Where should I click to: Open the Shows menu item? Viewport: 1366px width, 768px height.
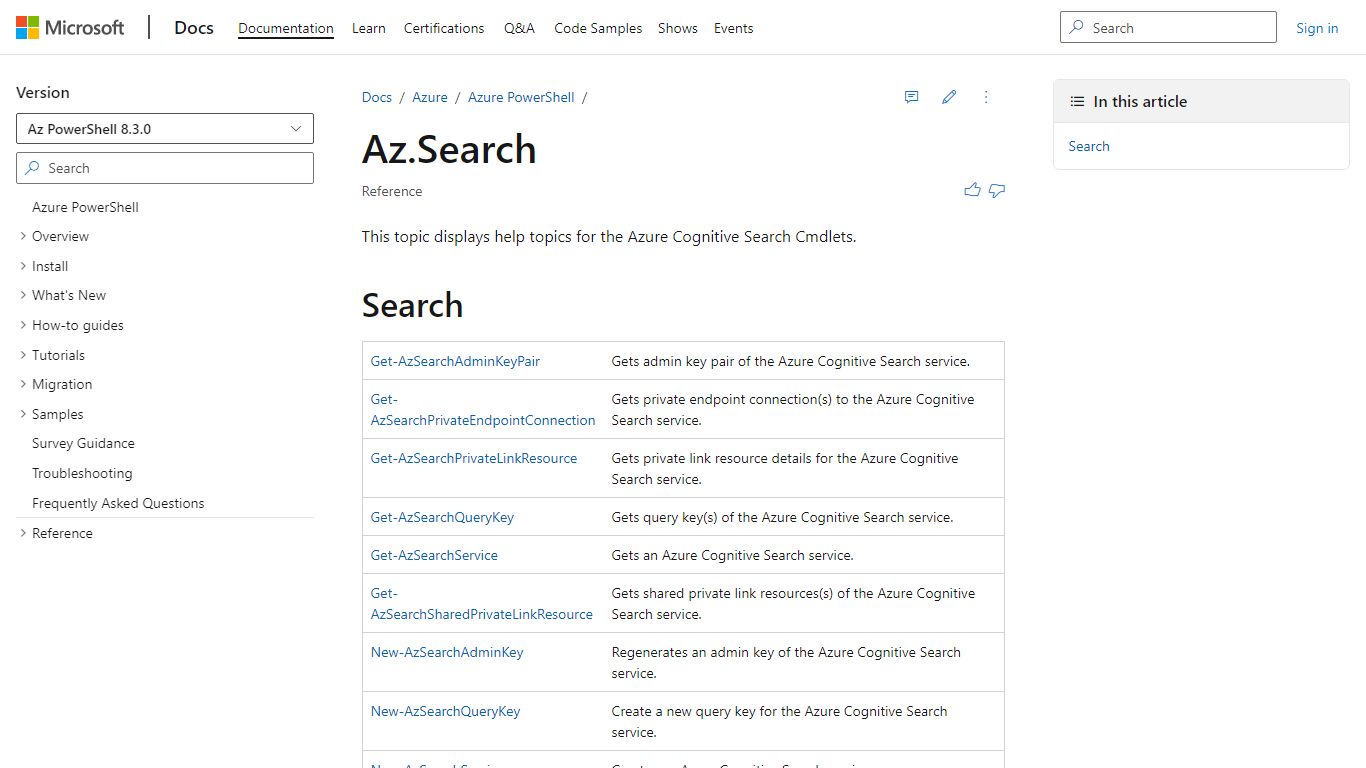(x=678, y=28)
